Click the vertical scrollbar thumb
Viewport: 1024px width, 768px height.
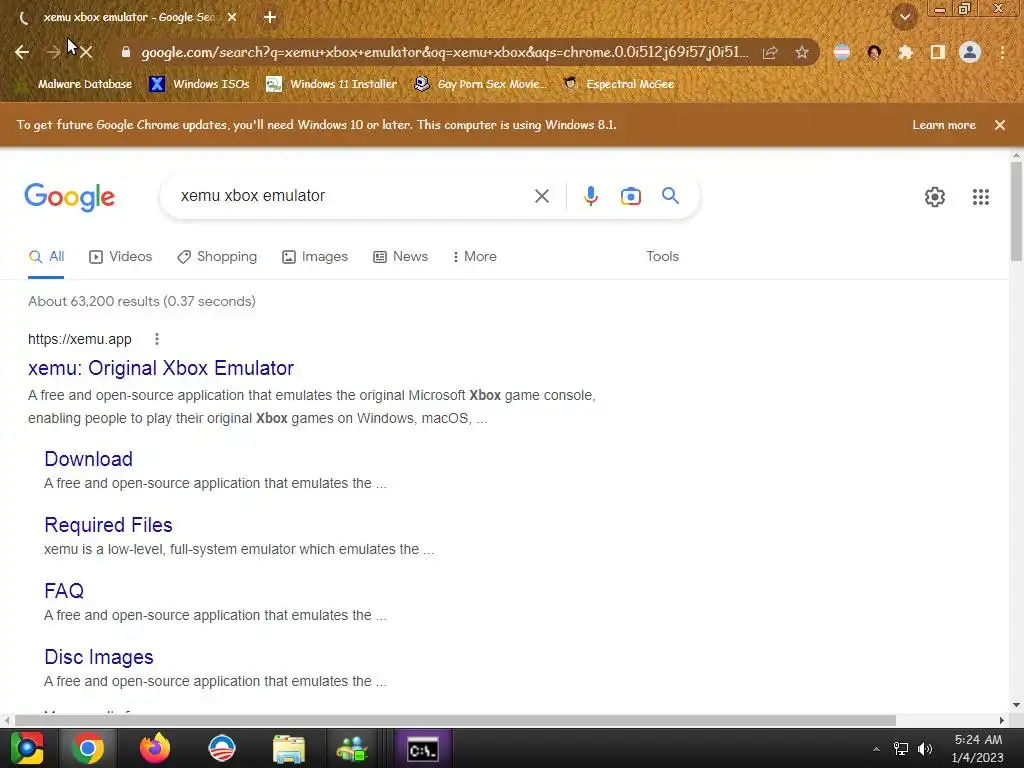pos(1016,212)
